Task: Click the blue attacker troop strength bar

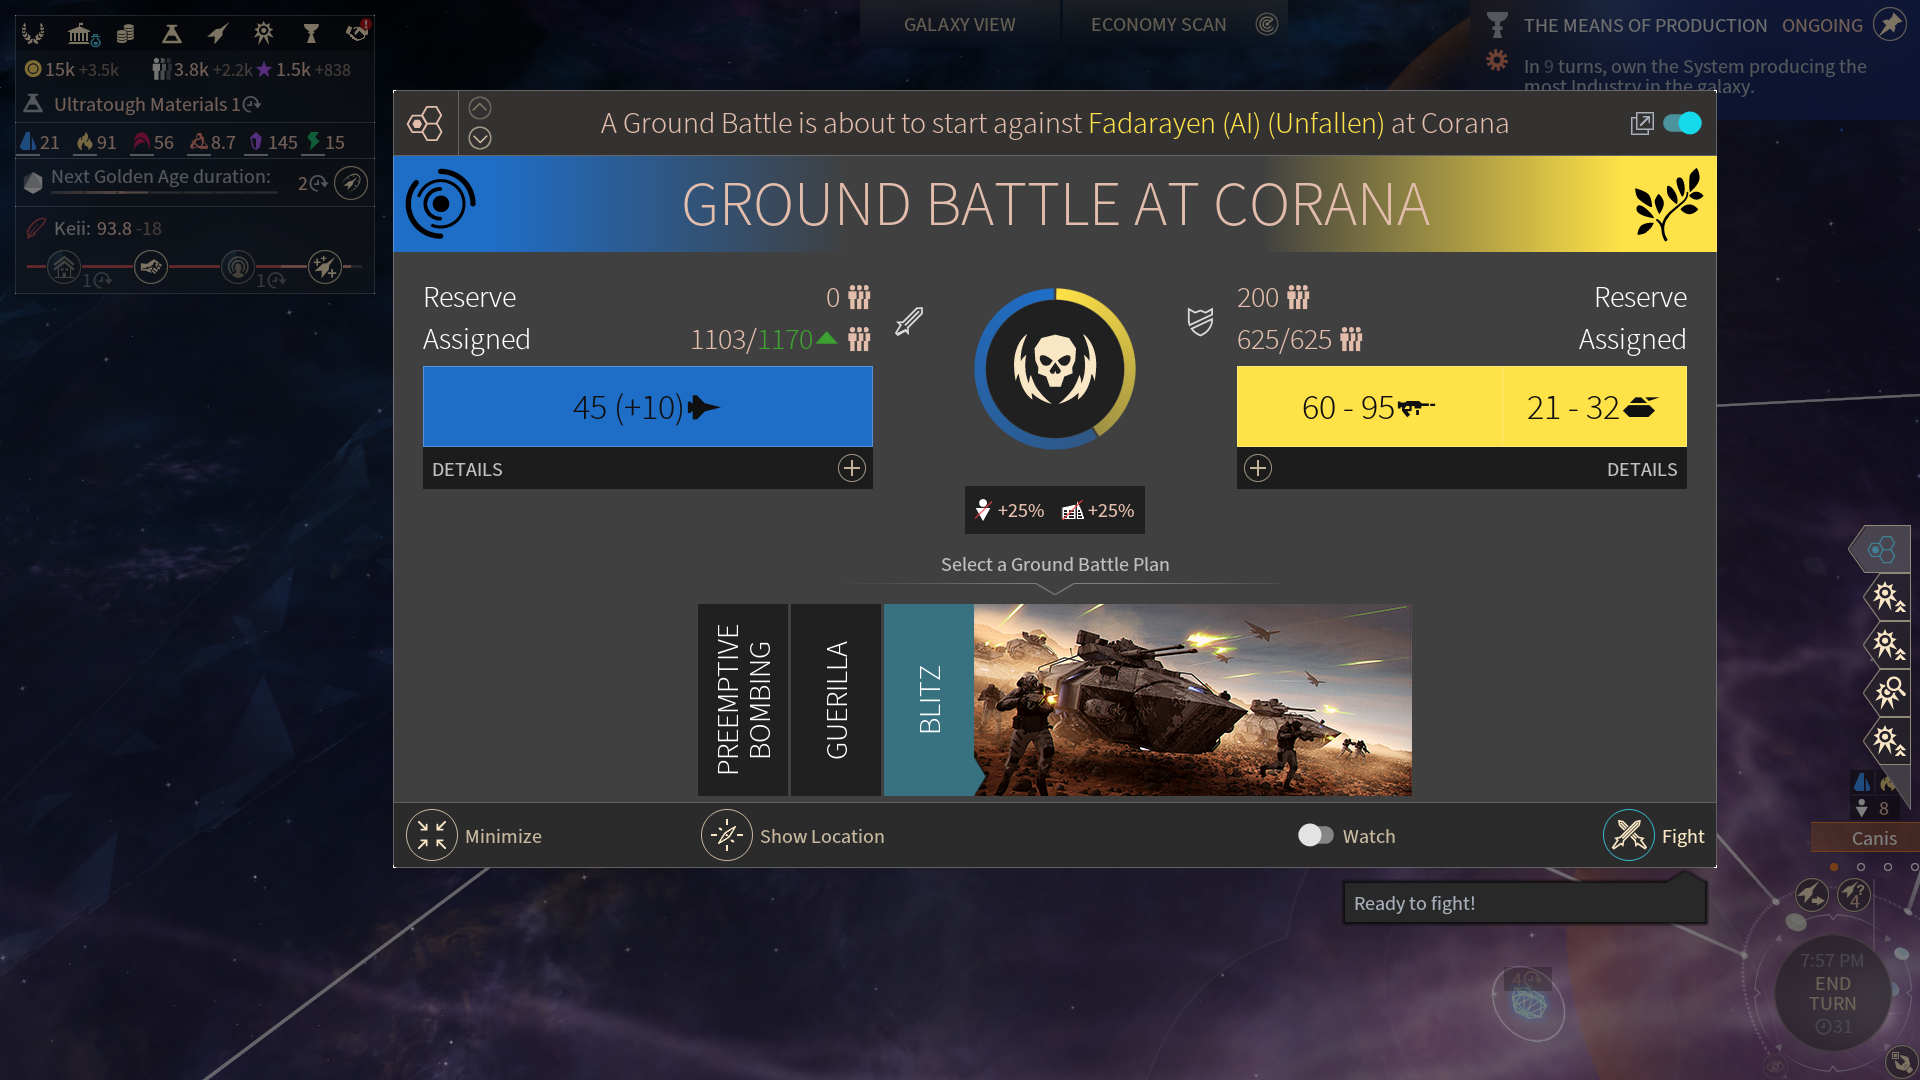Action: click(647, 406)
